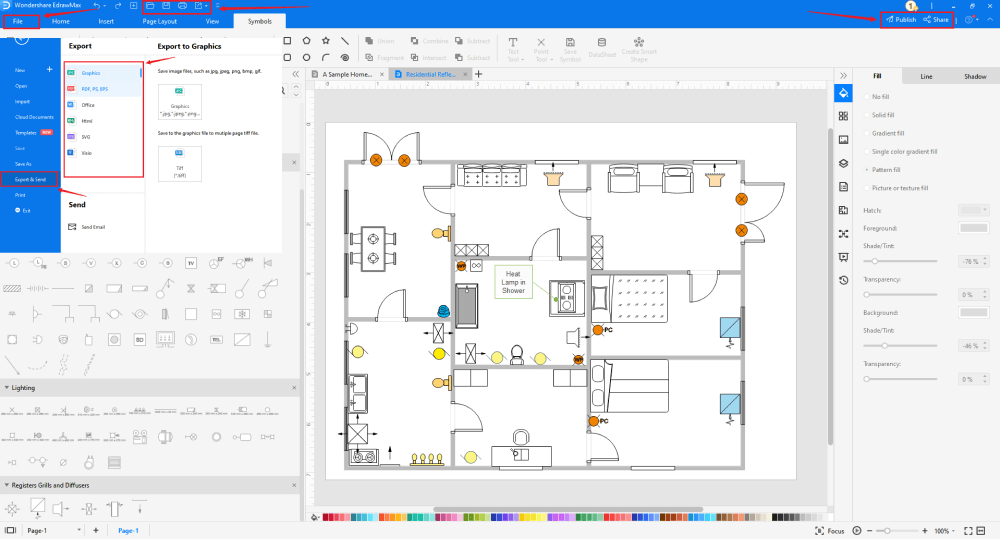Click the Combine shape operation
The height and width of the screenshot is (540, 1000).
(430, 41)
